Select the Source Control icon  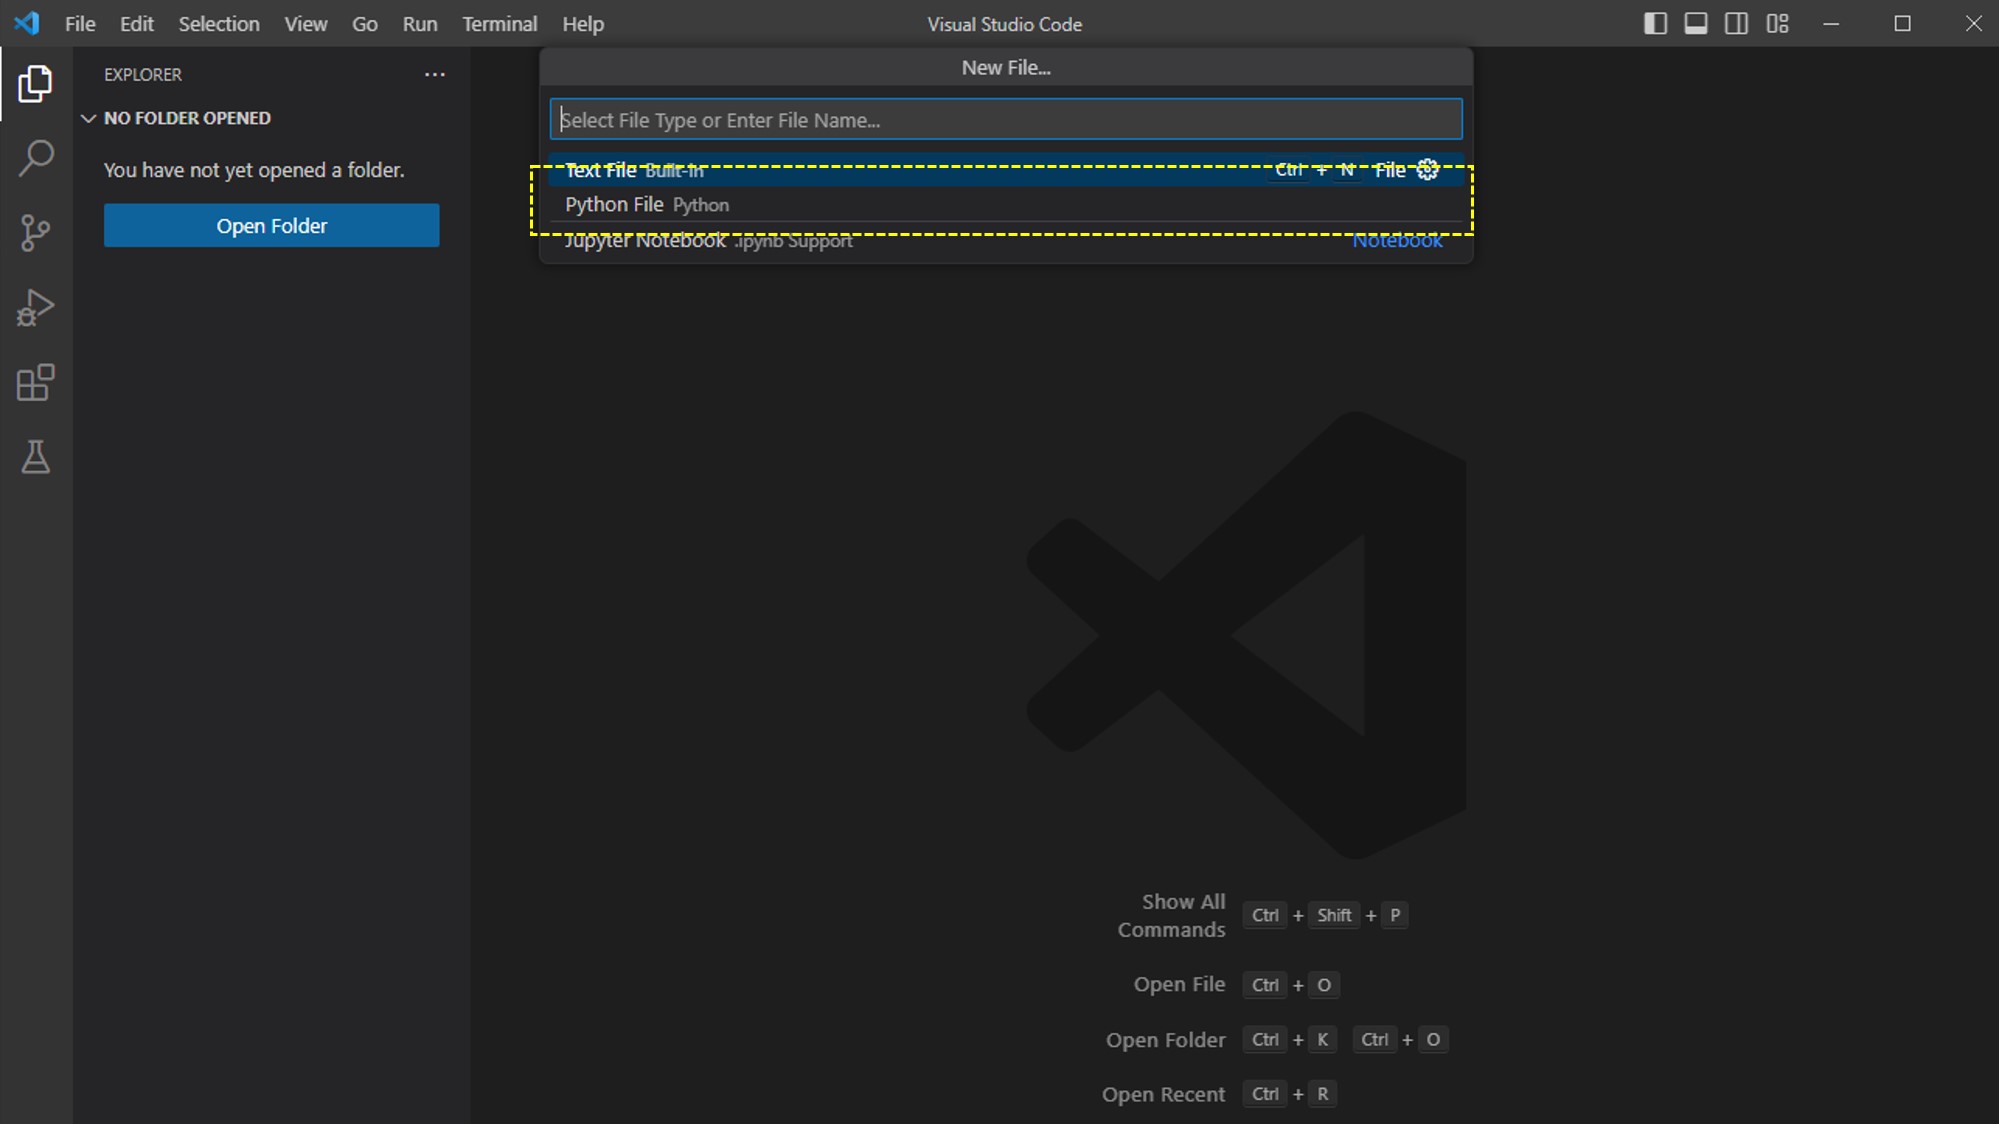36,232
